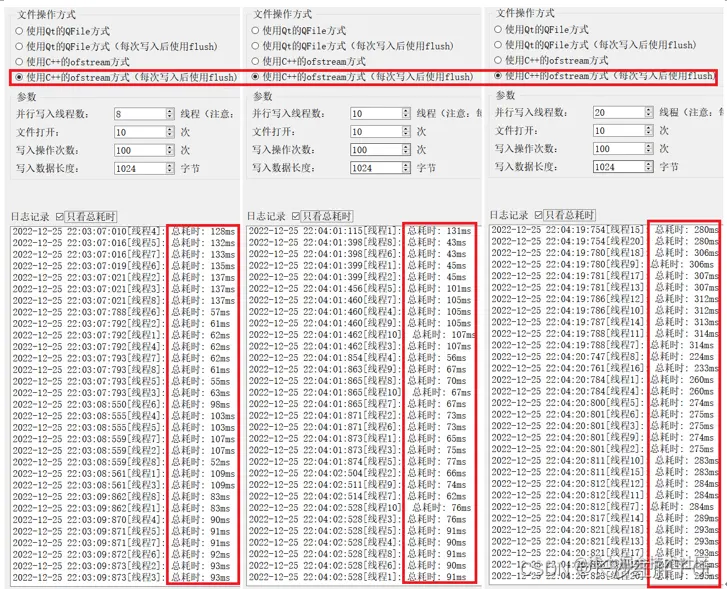Select log line 22:04:20:747[线程8] 总耗时 224ms
The width and height of the screenshot is (727, 589).
tap(603, 357)
